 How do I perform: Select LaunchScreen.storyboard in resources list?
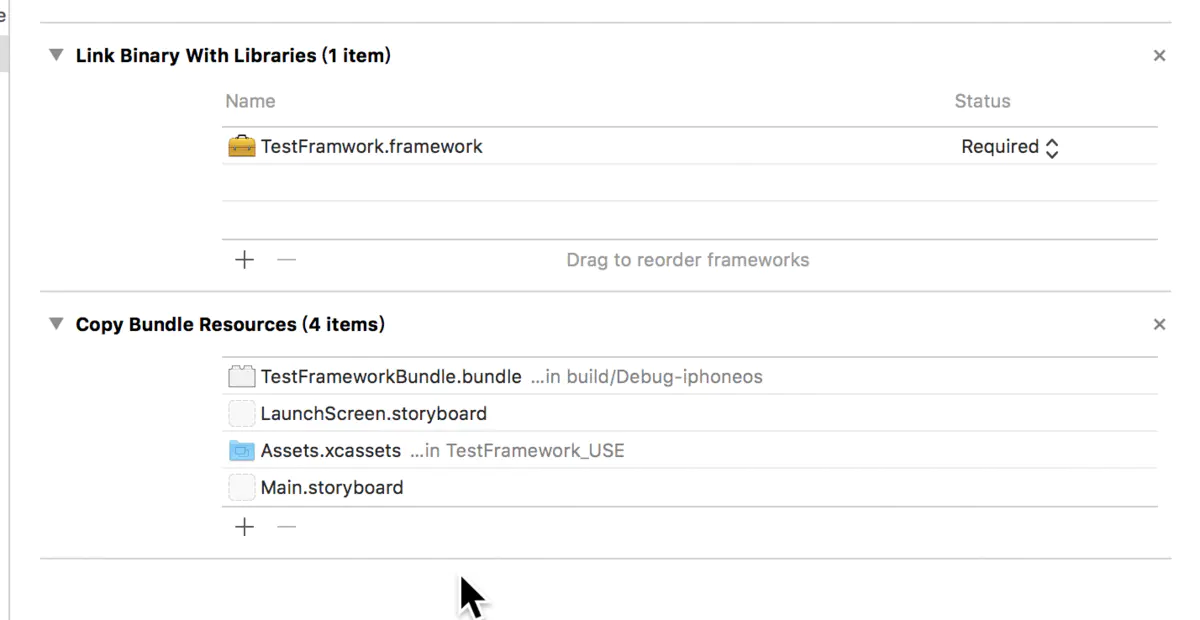point(373,414)
